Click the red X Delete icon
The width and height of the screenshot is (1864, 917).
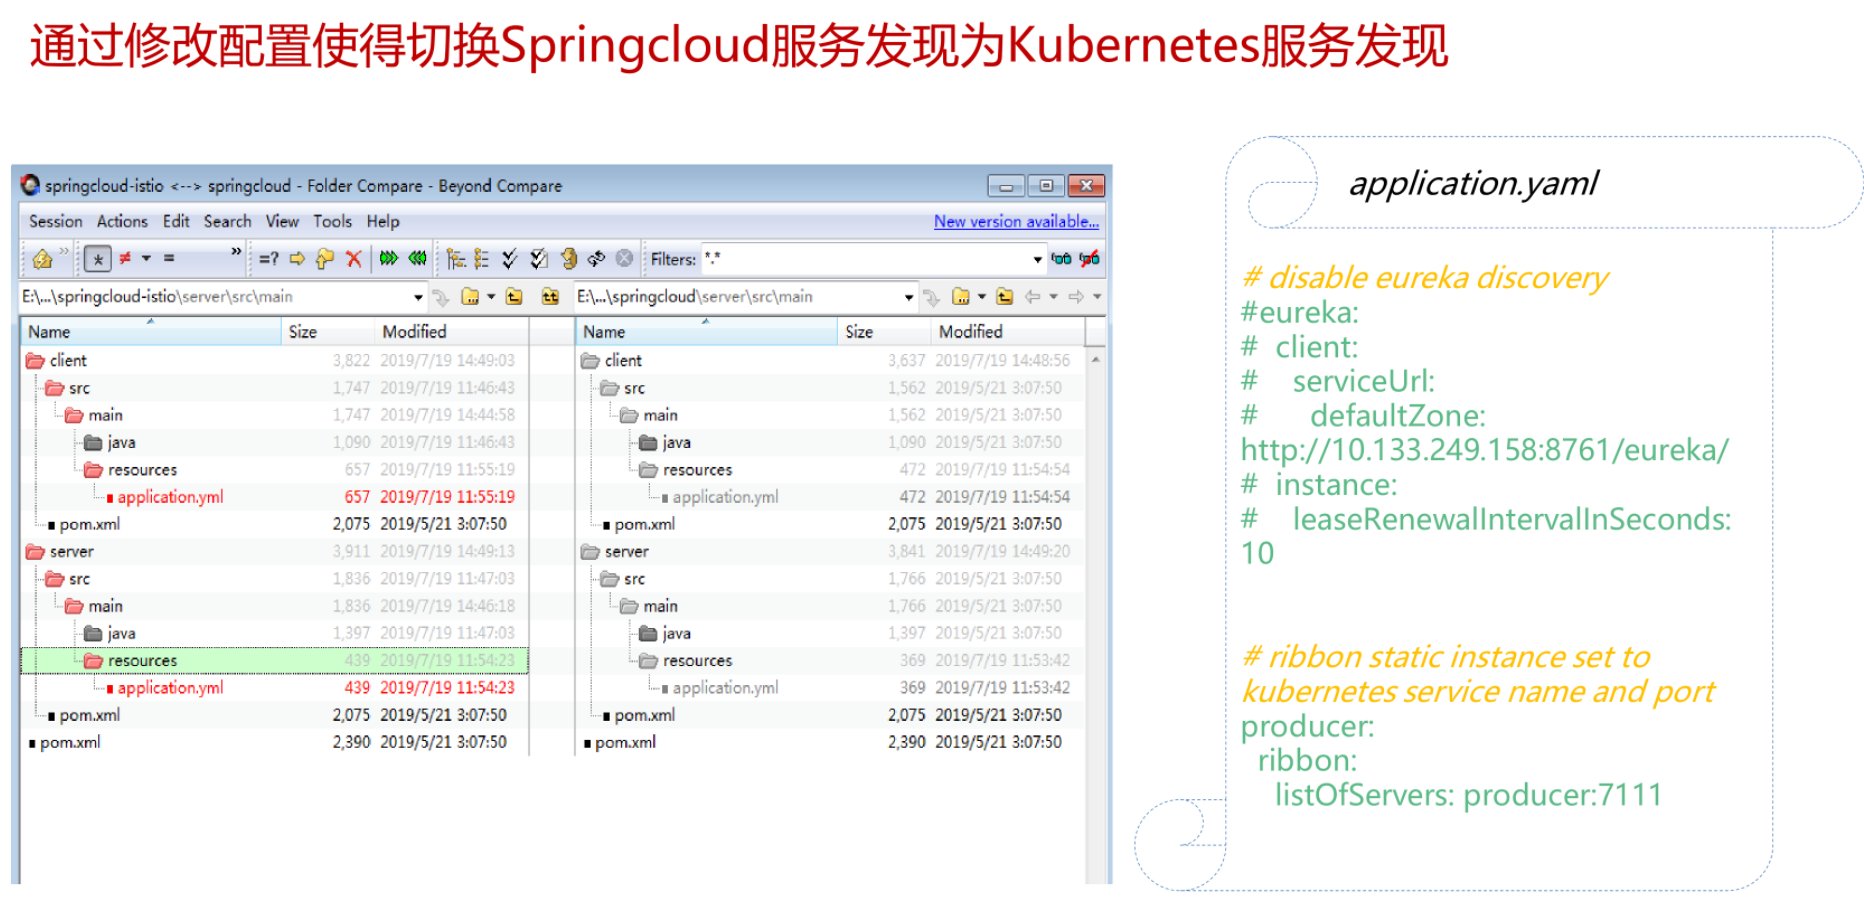click(x=353, y=259)
